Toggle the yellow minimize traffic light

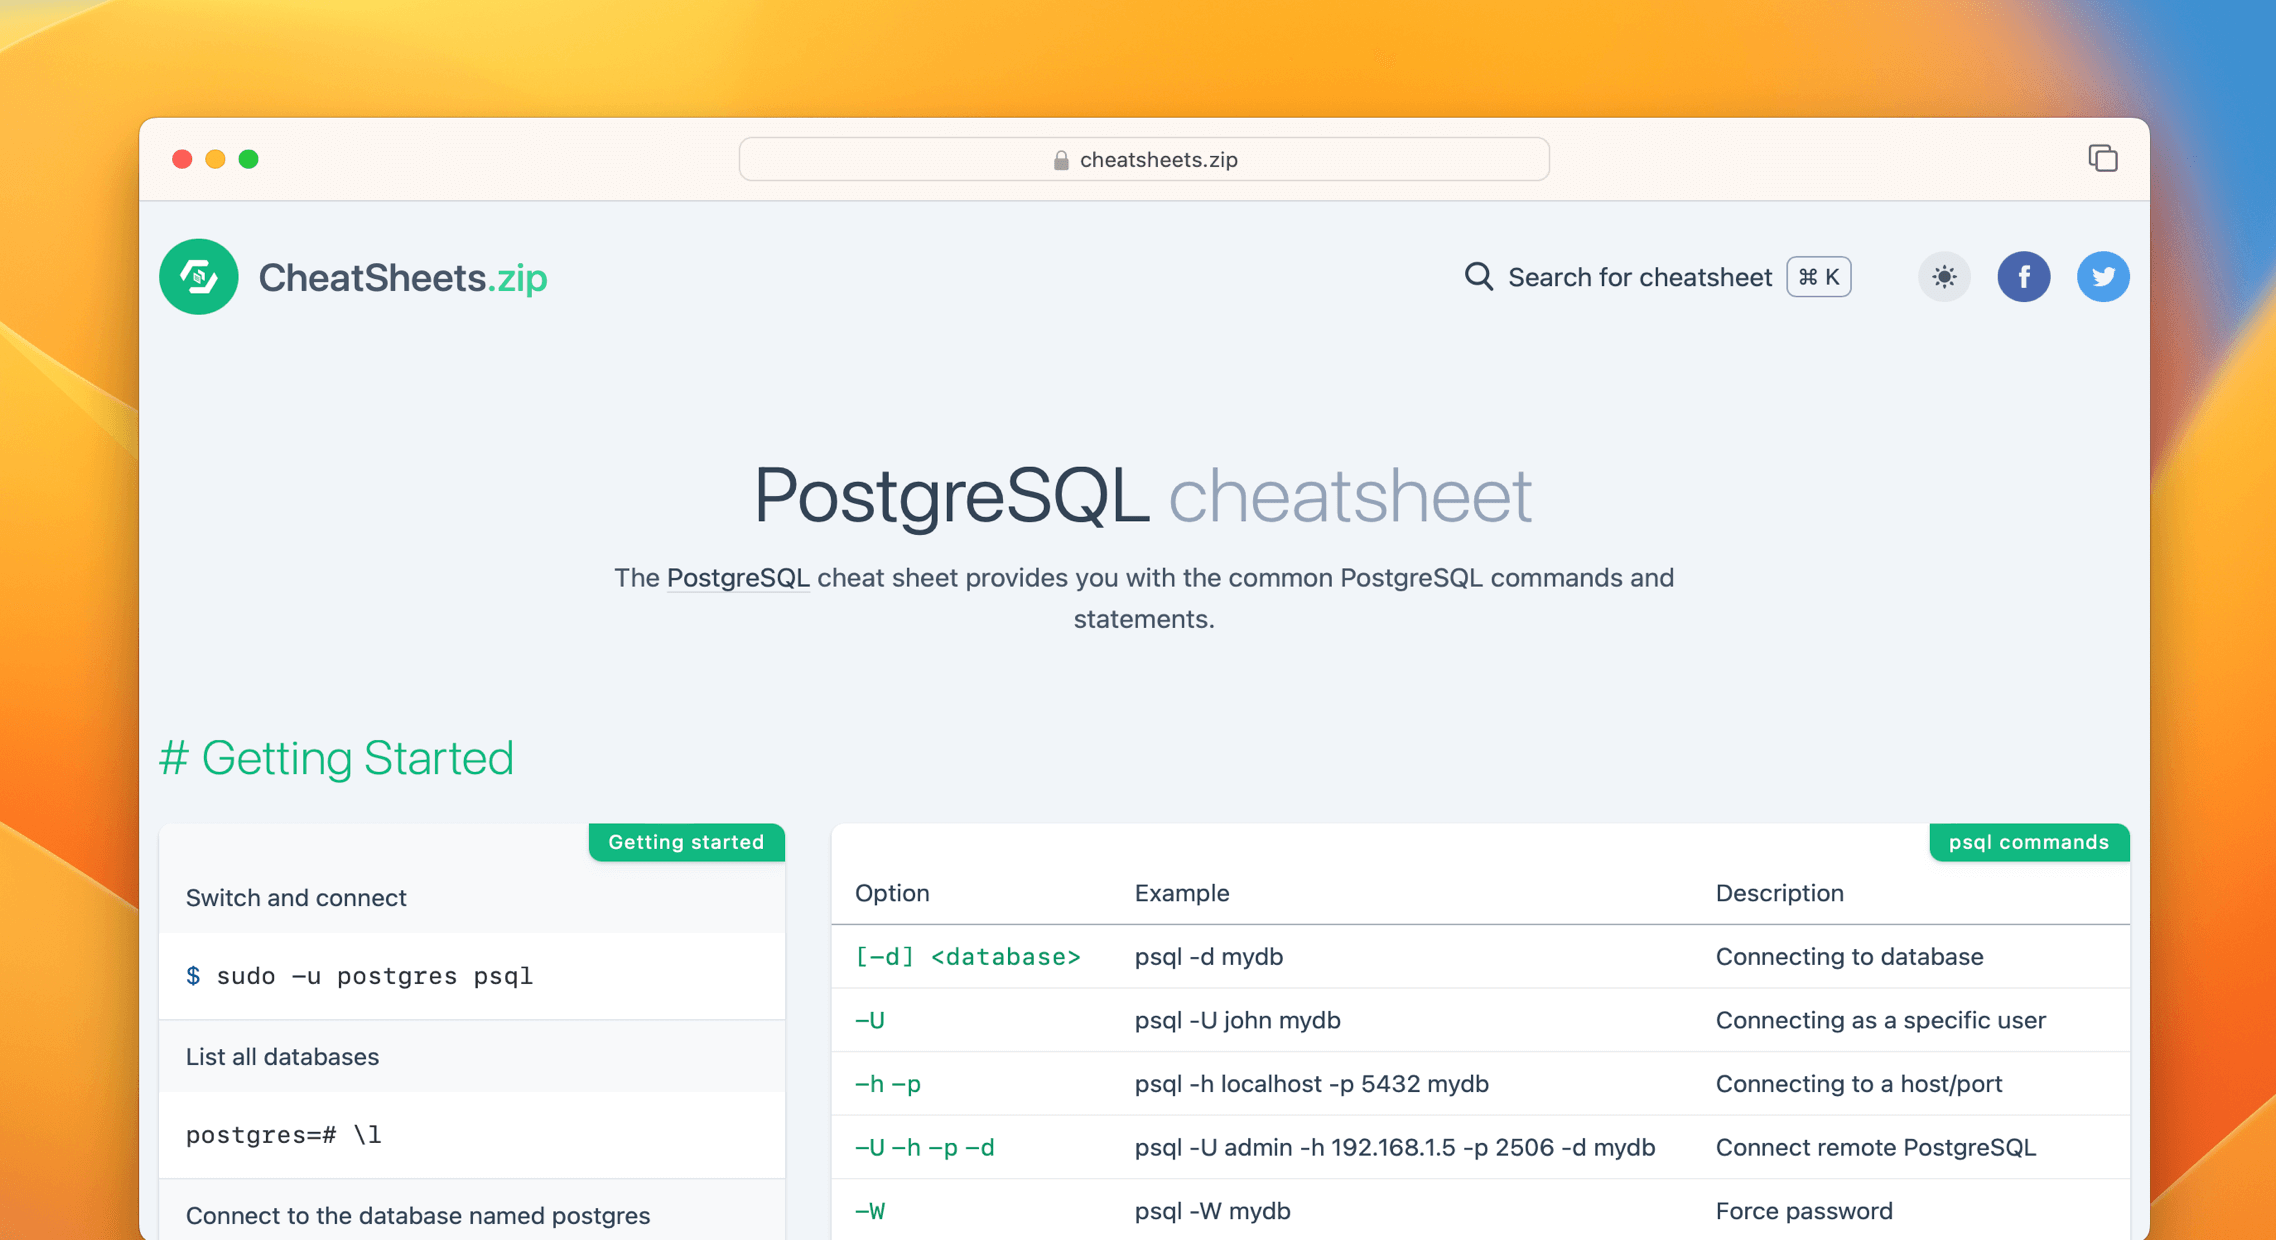pyautogui.click(x=215, y=159)
